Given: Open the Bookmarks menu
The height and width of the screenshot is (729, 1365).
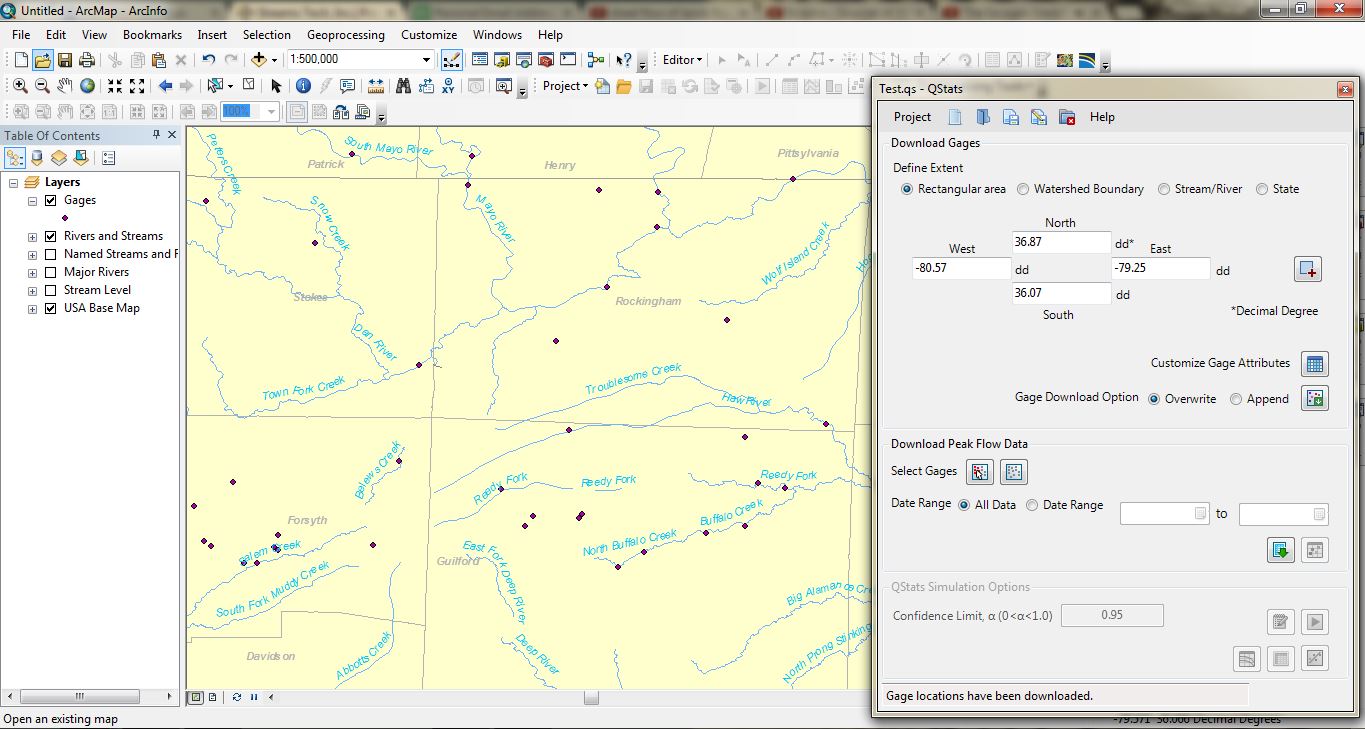Looking at the screenshot, I should point(152,35).
